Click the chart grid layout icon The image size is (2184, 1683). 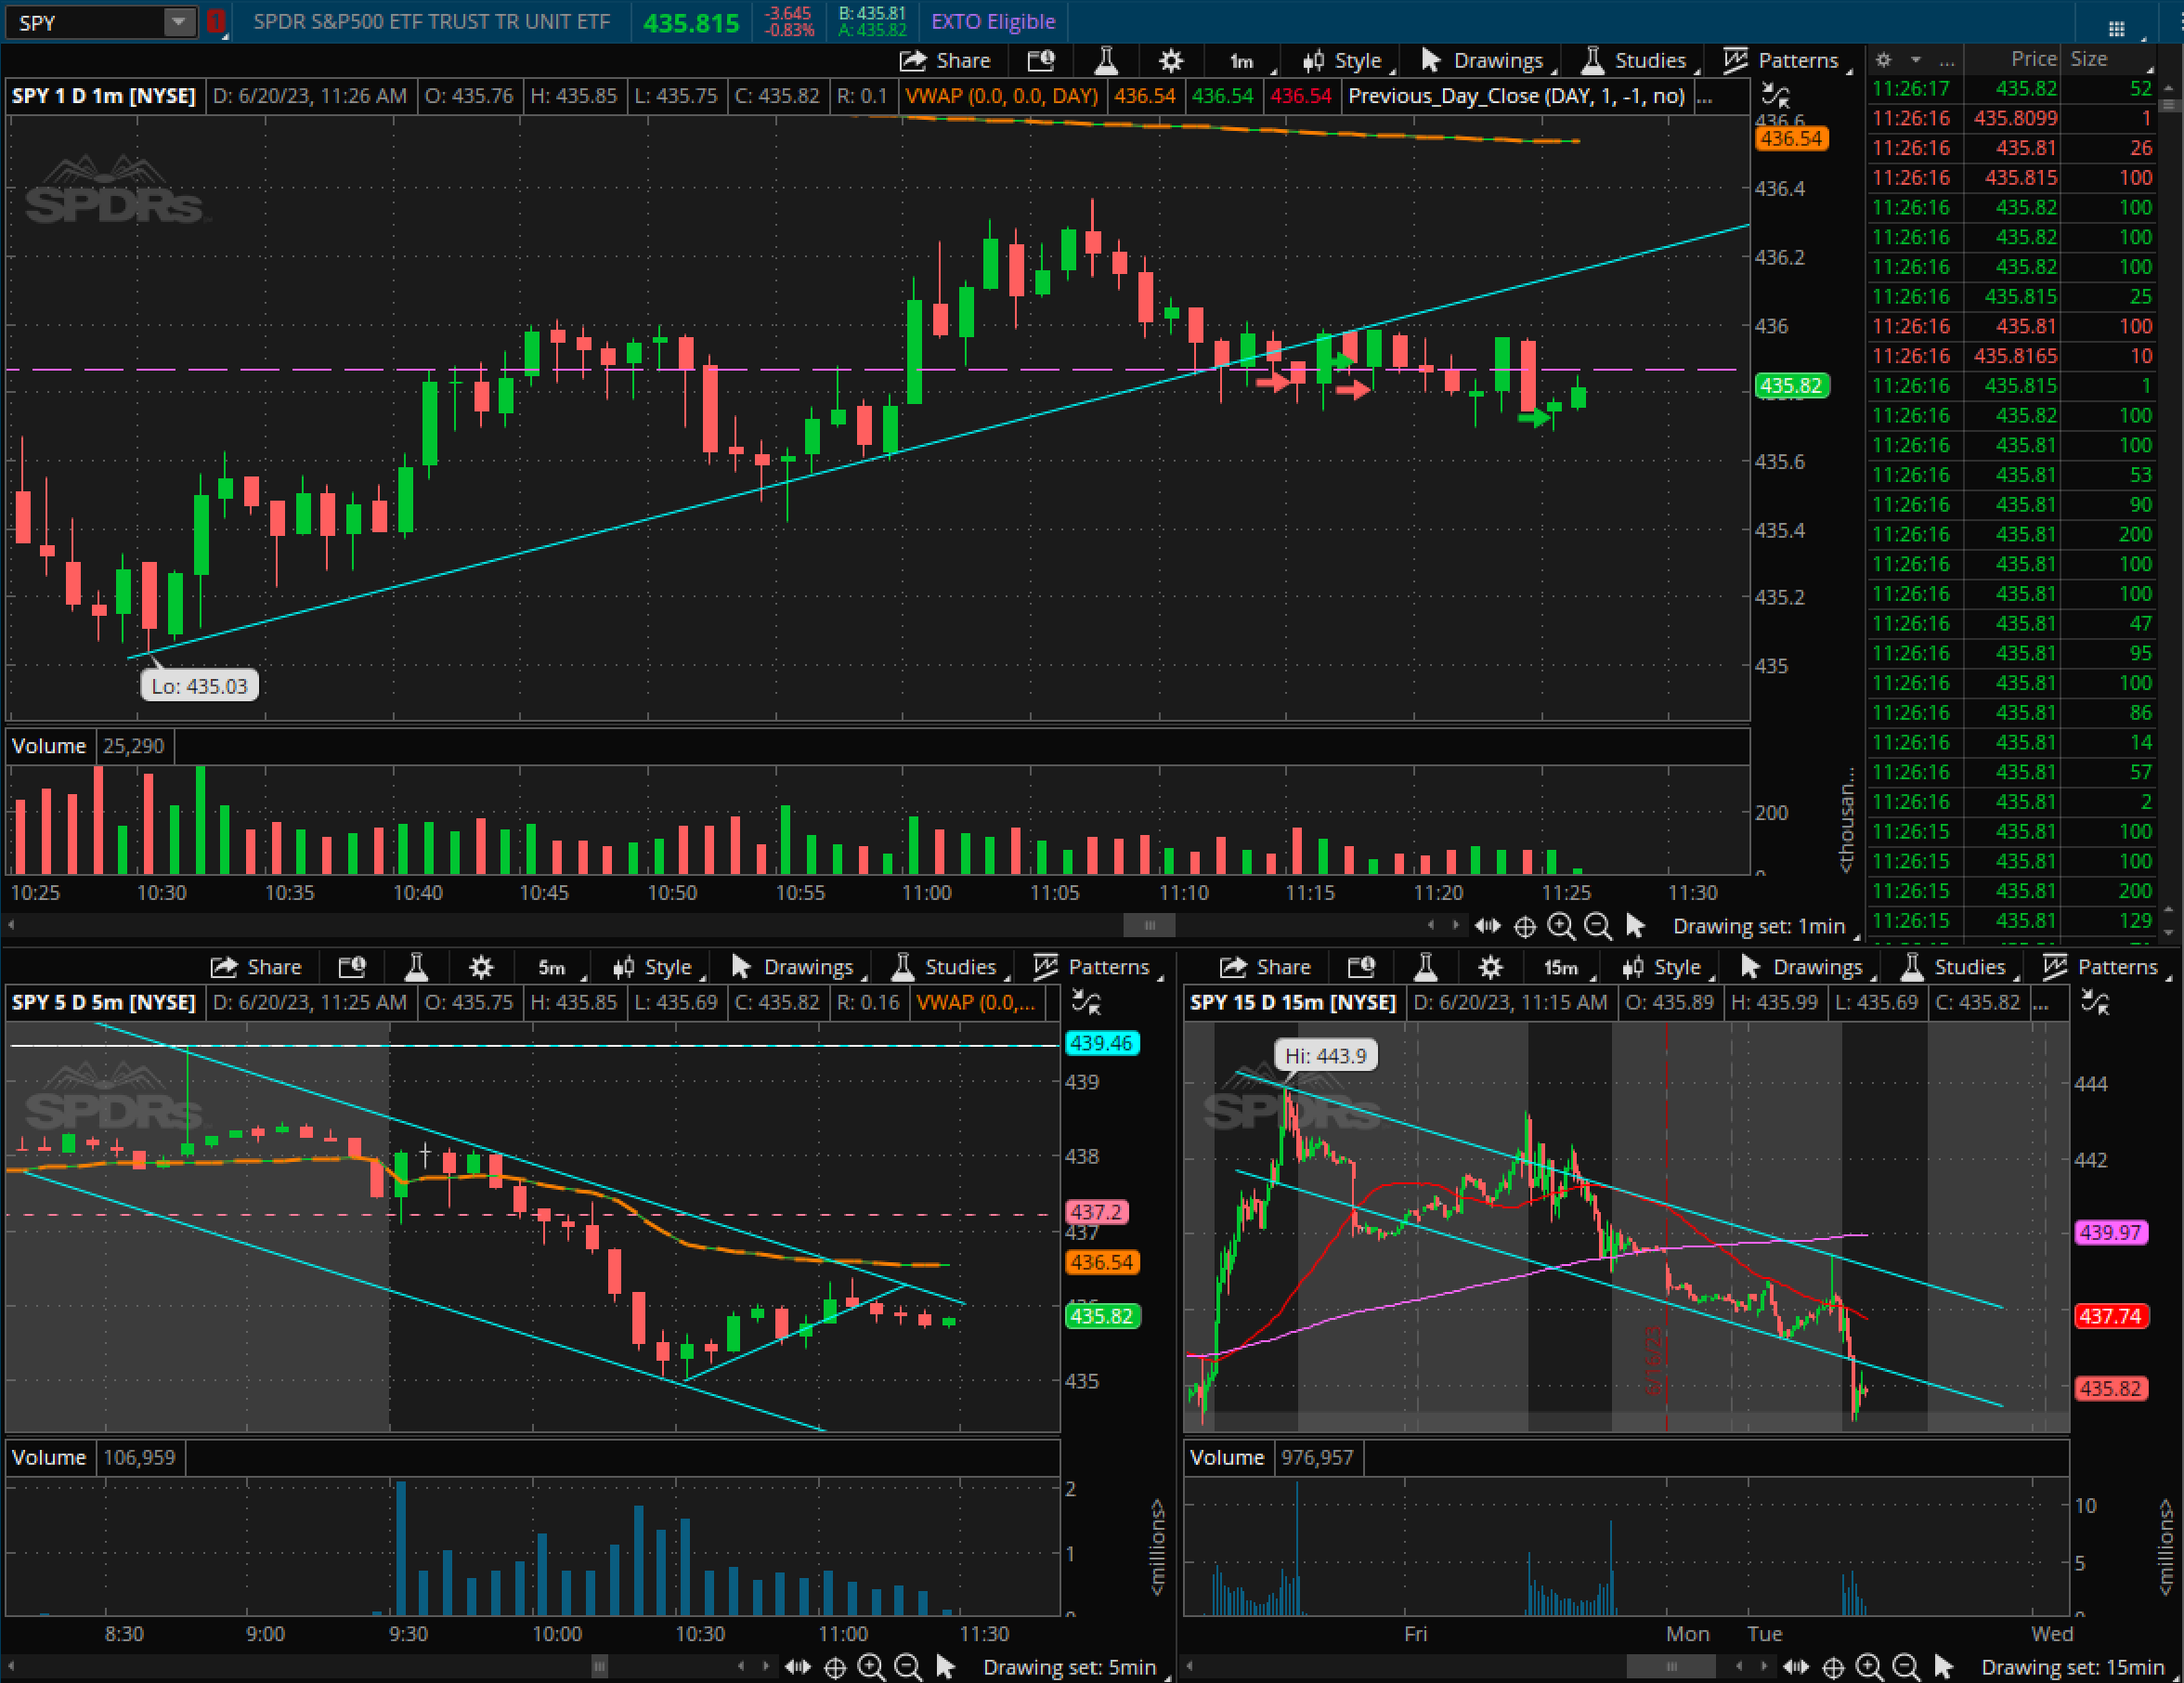pyautogui.click(x=2116, y=28)
